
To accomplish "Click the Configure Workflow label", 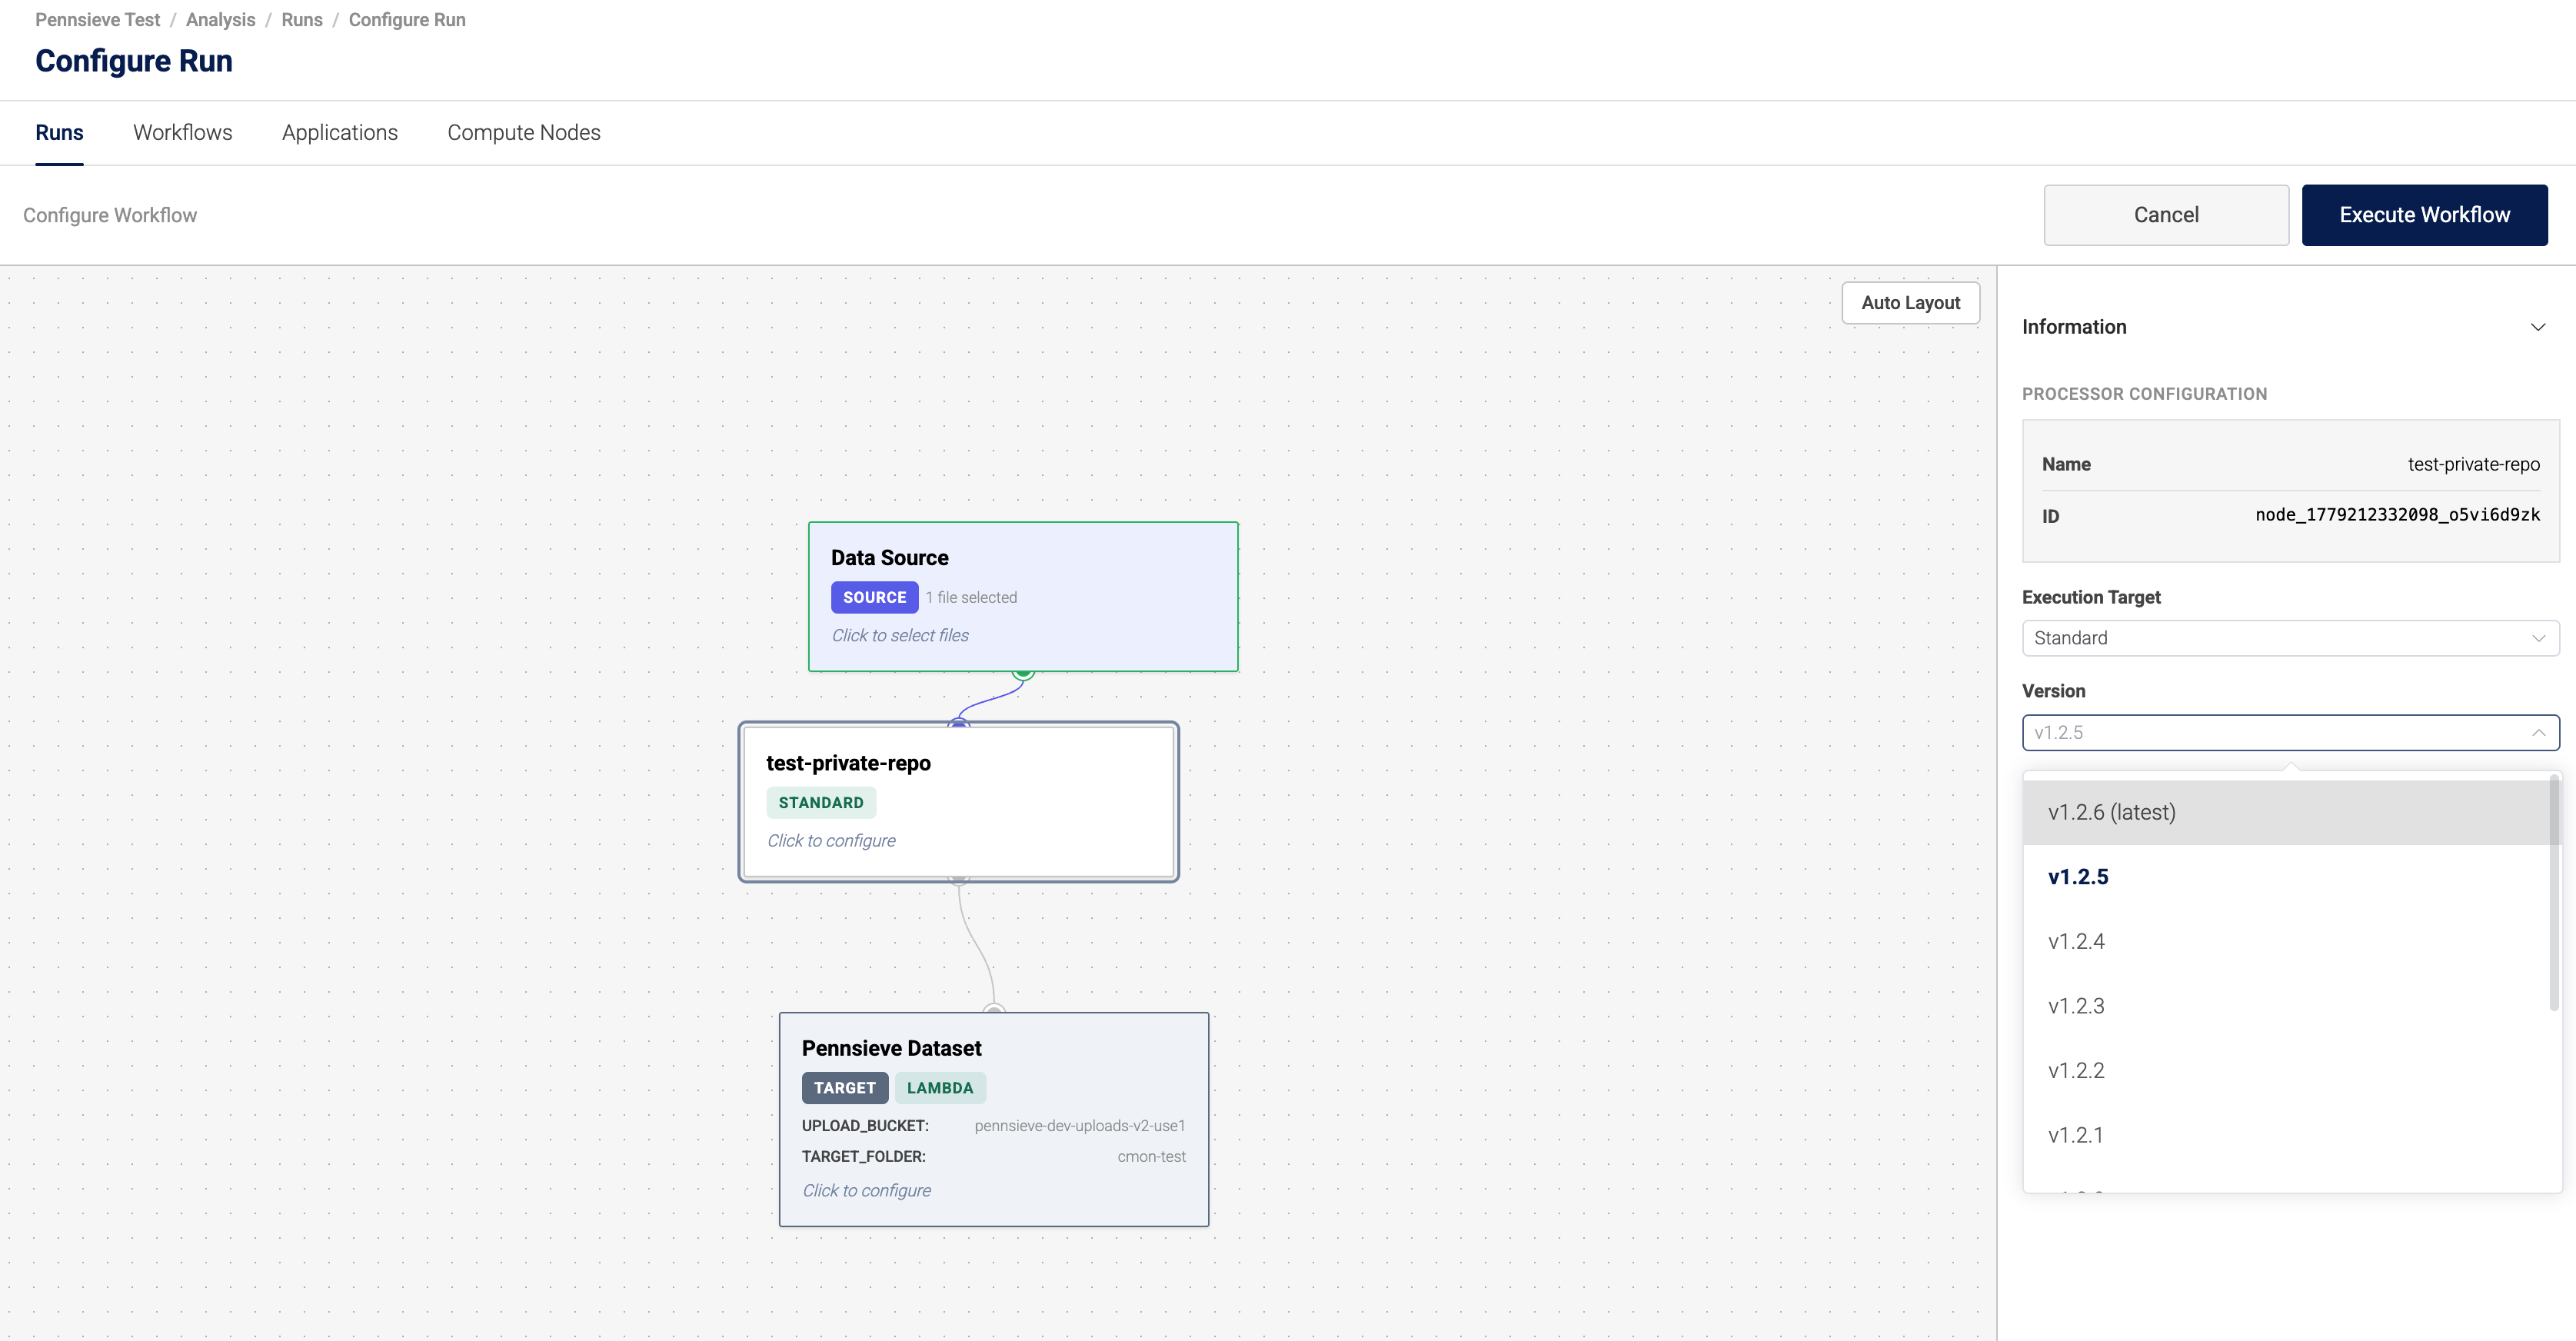I will [110, 215].
